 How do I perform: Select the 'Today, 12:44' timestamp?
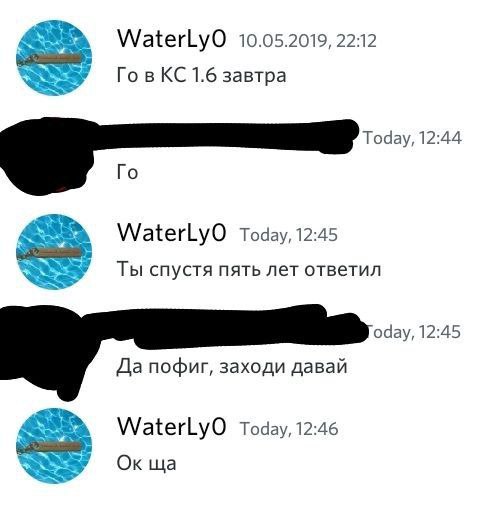pos(412,138)
